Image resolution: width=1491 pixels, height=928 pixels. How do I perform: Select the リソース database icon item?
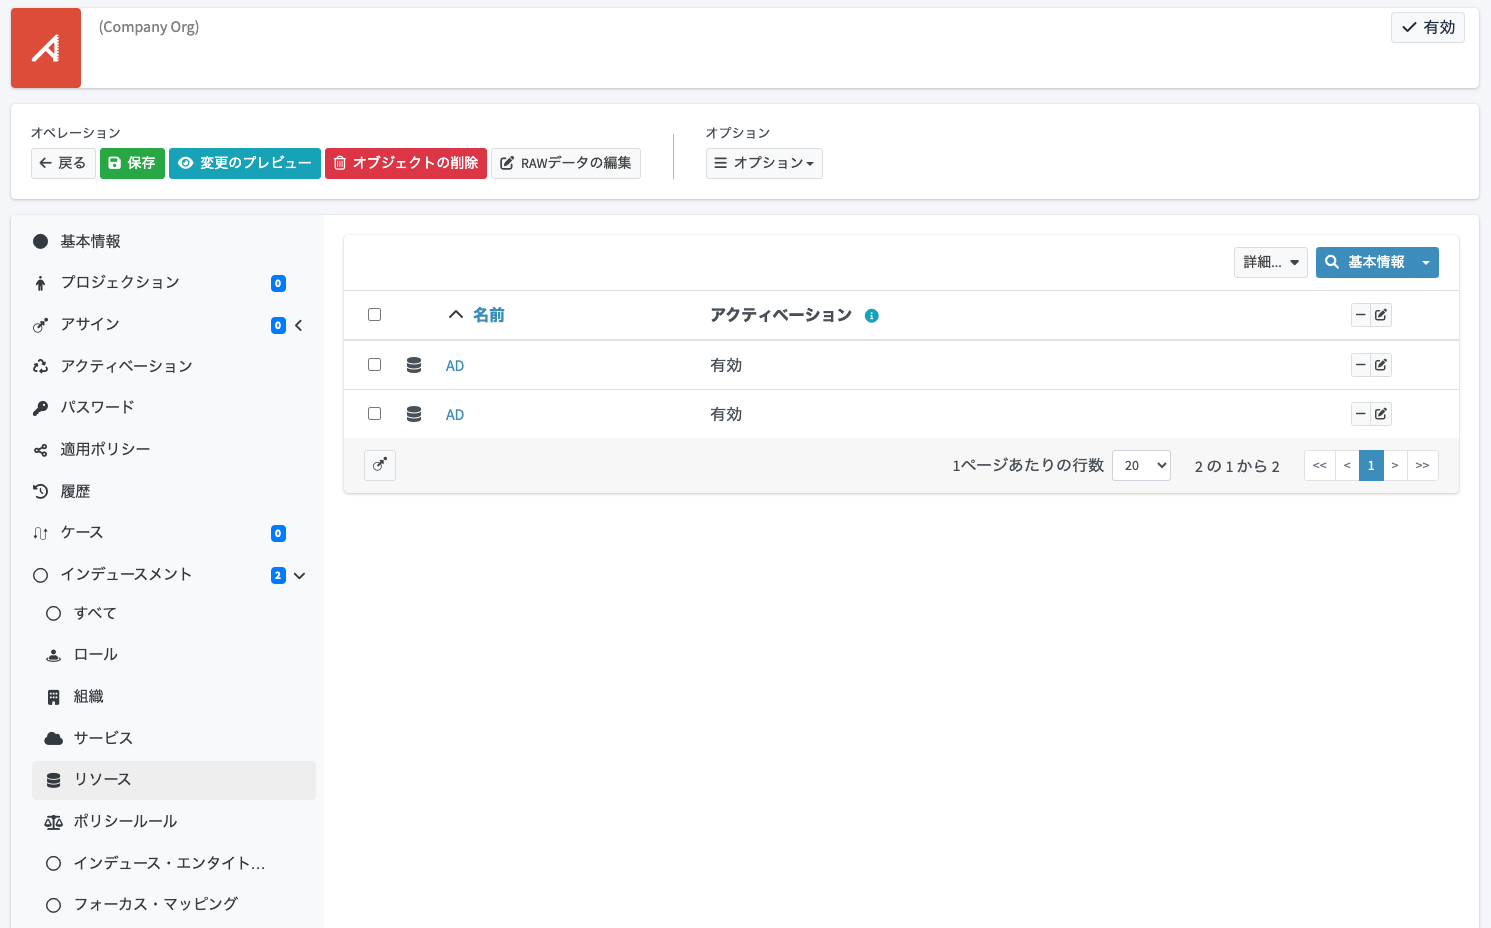click(54, 780)
